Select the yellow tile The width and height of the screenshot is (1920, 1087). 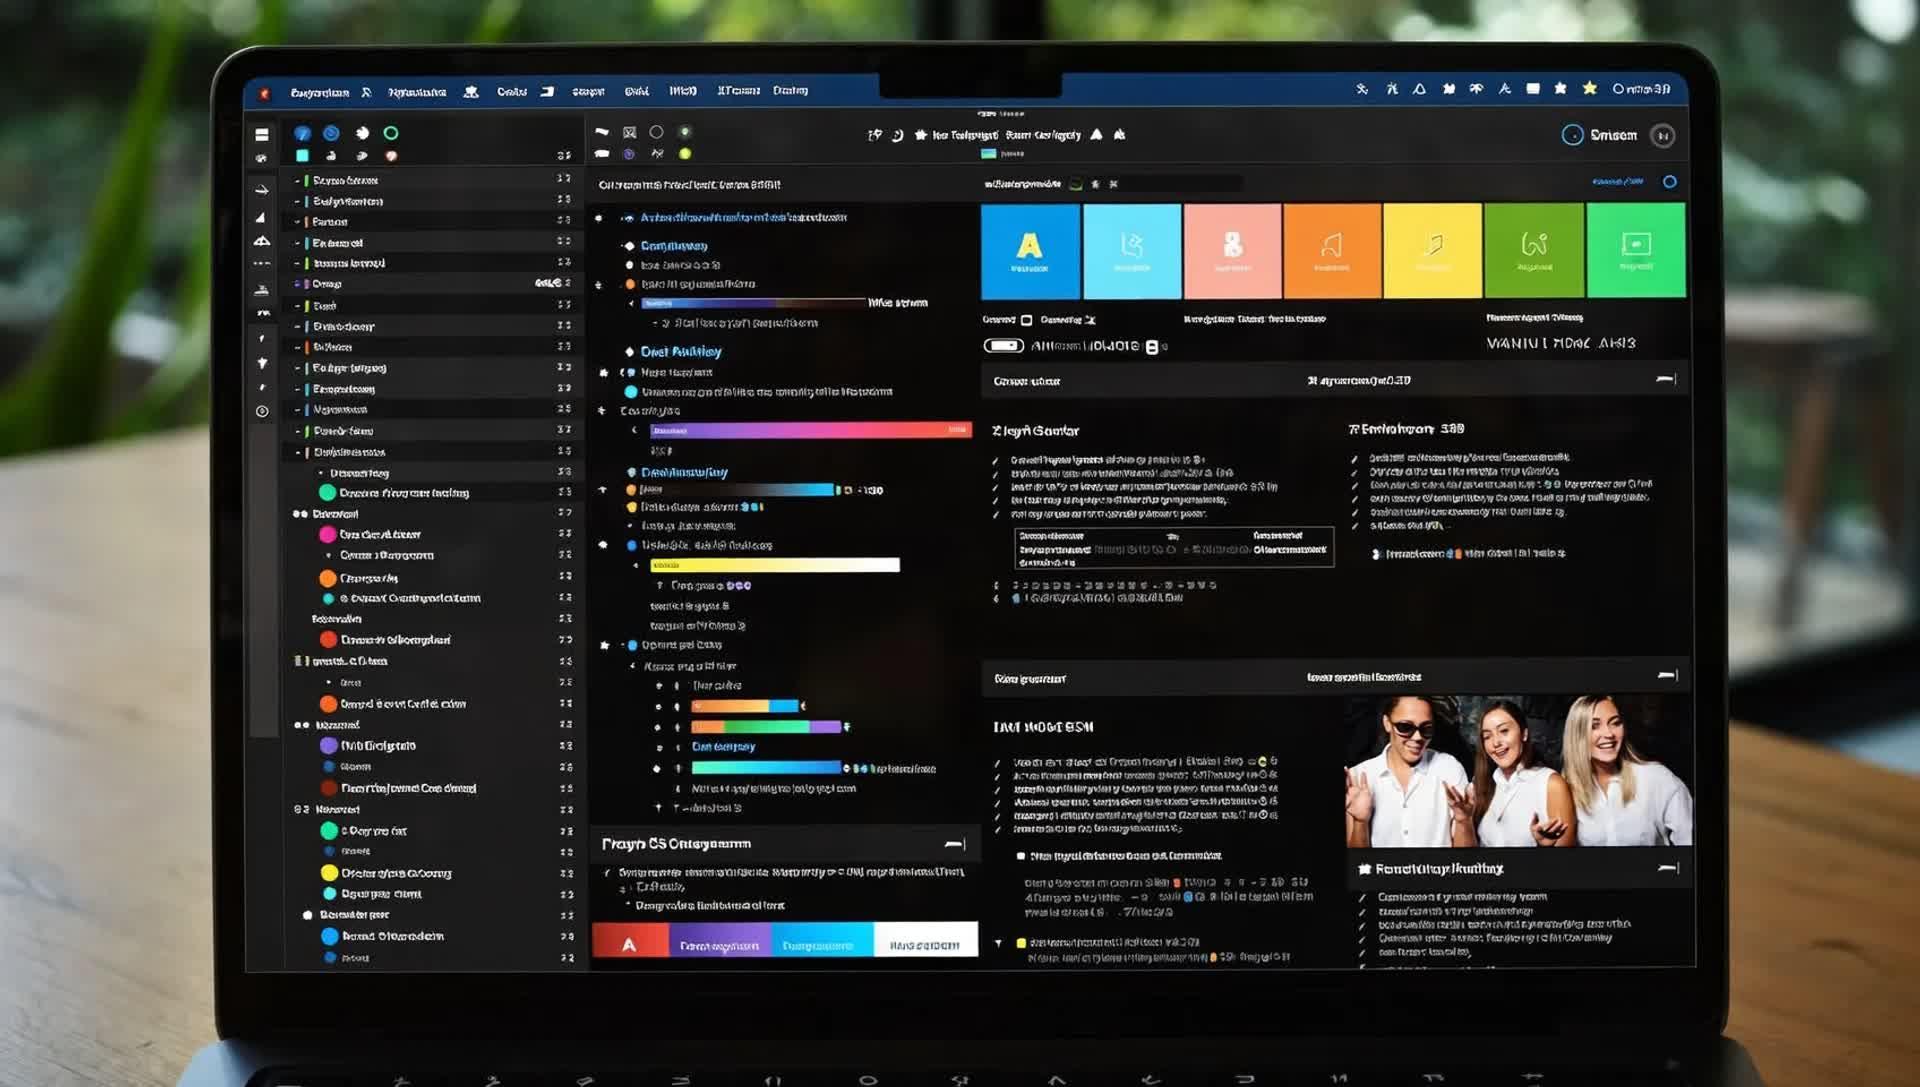pos(1433,251)
